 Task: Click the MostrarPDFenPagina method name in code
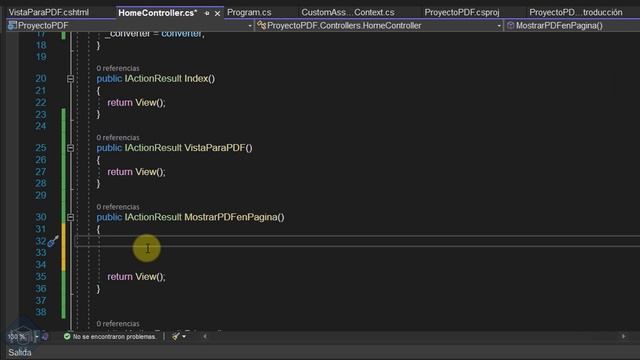click(x=231, y=217)
